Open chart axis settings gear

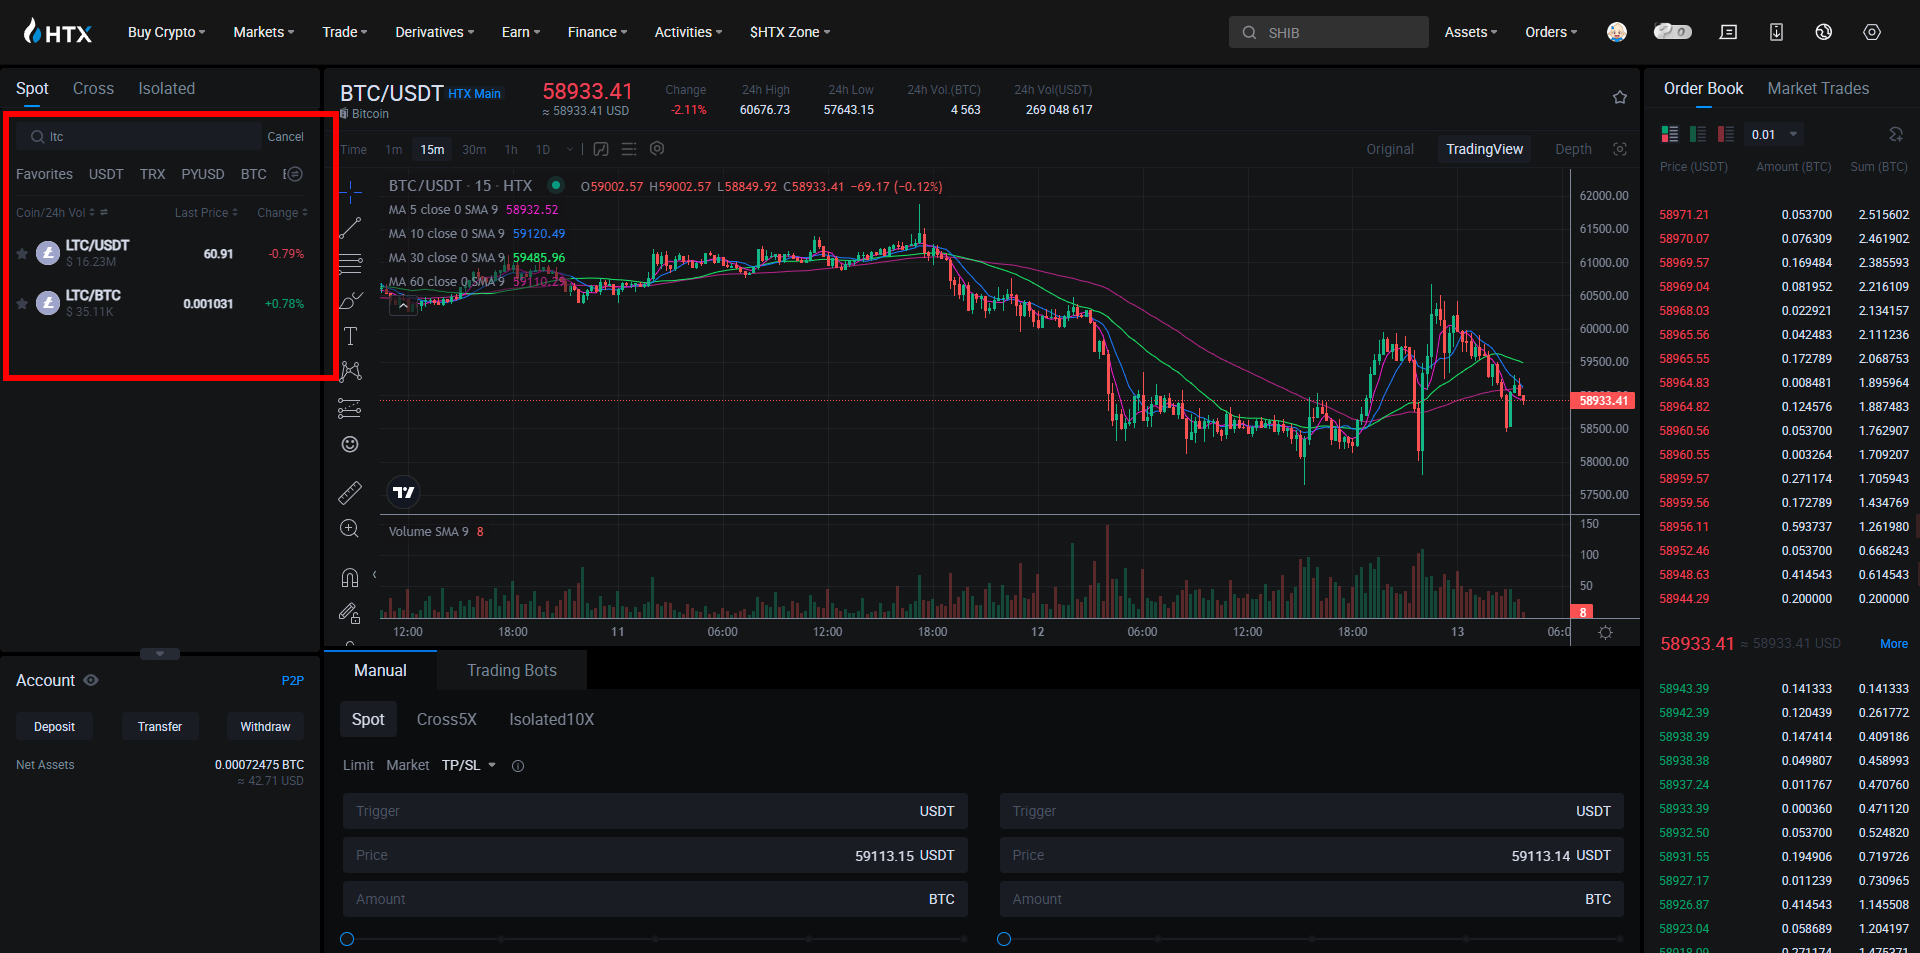pyautogui.click(x=1605, y=632)
